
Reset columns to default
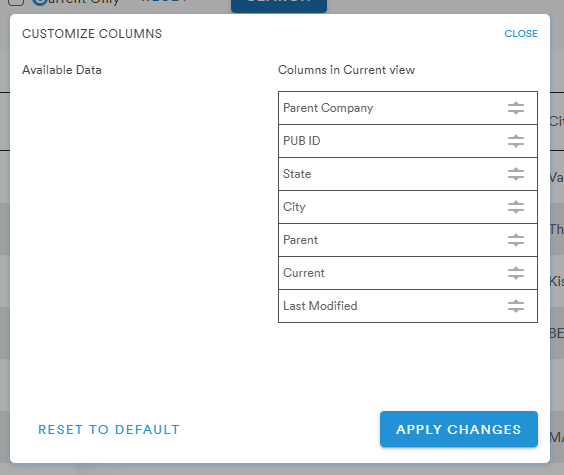[109, 429]
